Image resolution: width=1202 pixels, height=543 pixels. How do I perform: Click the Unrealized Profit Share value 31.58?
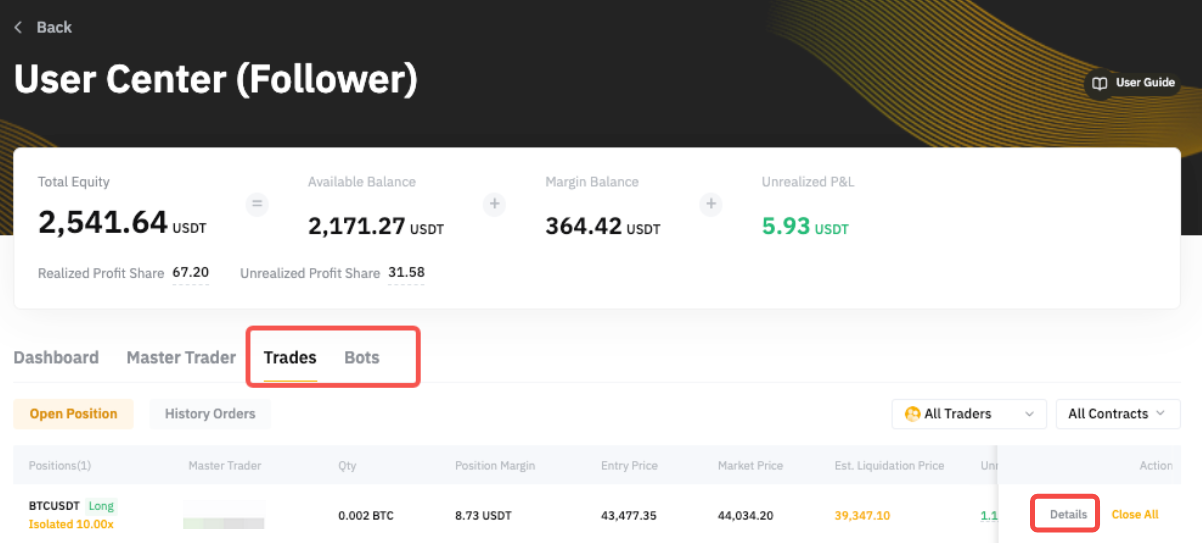(405, 273)
